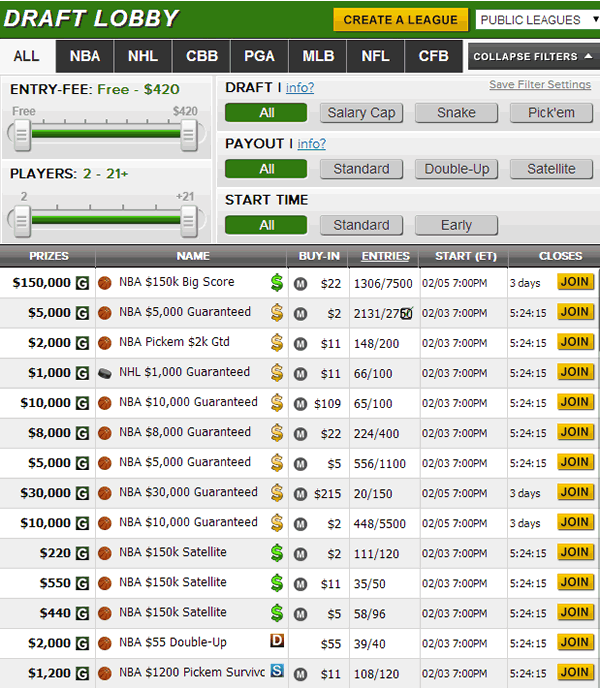Screen dimensions: 600x688
Task: Click green dollar icon for $550 NBA $150k Satellite
Action: pos(277,583)
